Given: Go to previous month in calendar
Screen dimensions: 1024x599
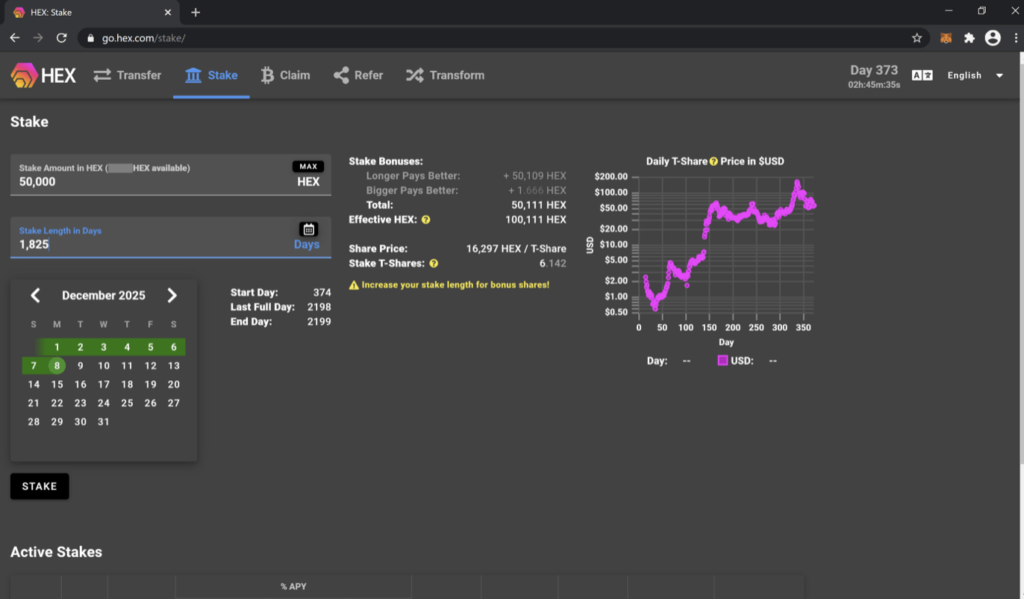Looking at the screenshot, I should coord(35,295).
